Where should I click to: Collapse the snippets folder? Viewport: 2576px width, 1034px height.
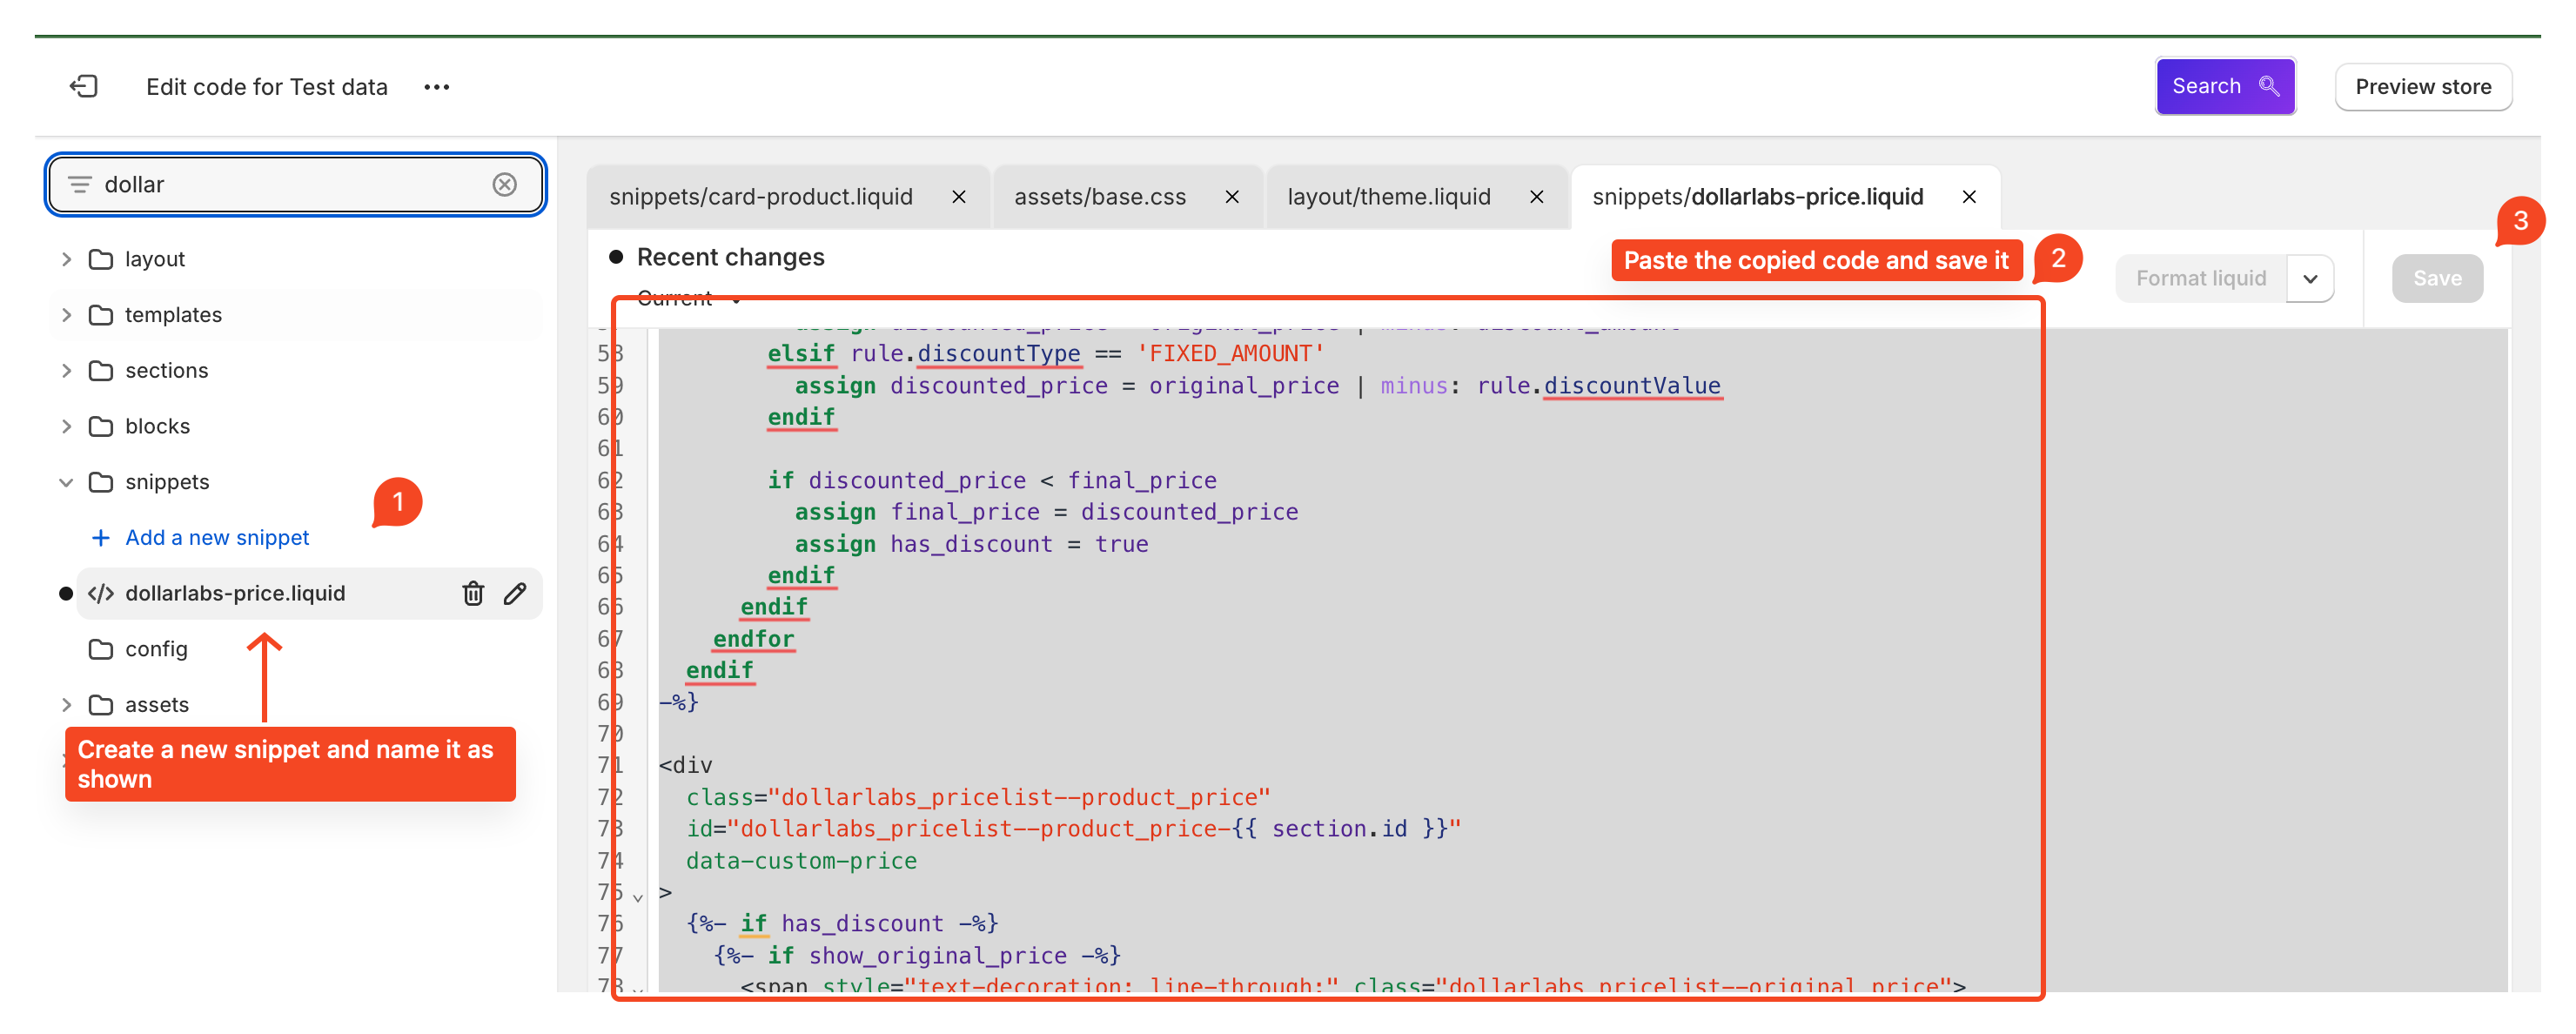tap(67, 483)
